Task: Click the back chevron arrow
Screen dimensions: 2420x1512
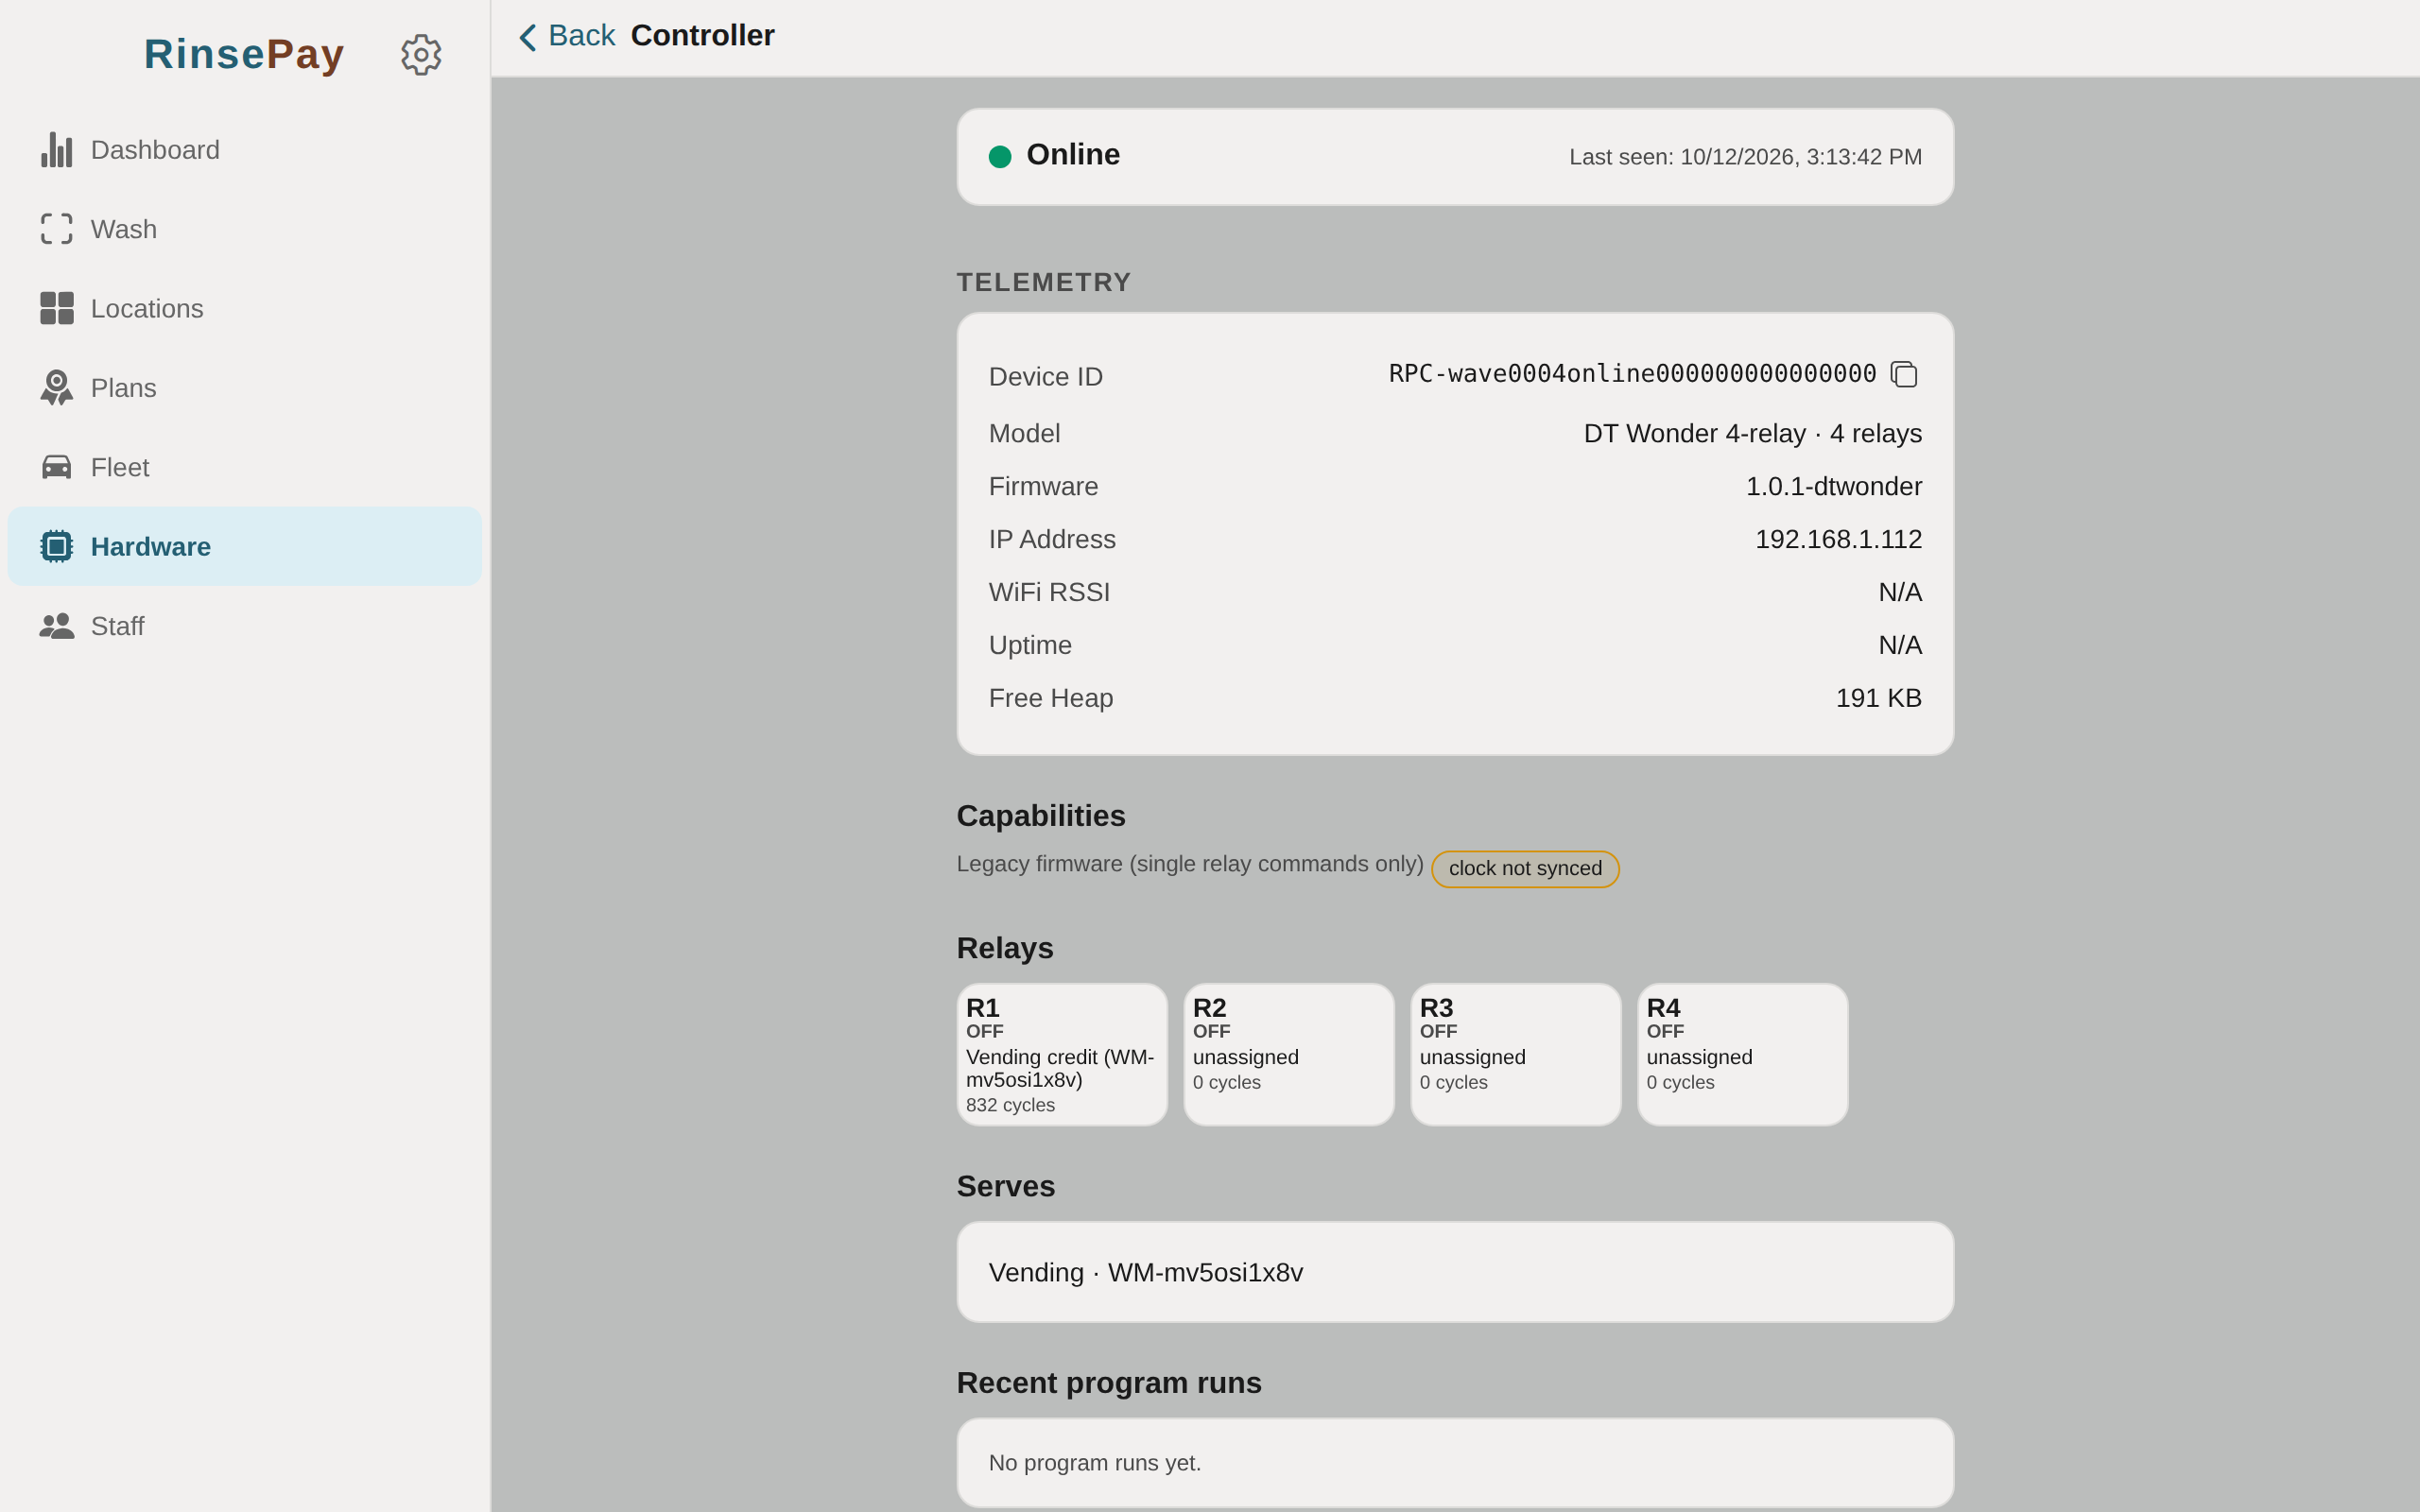Action: coord(528,37)
